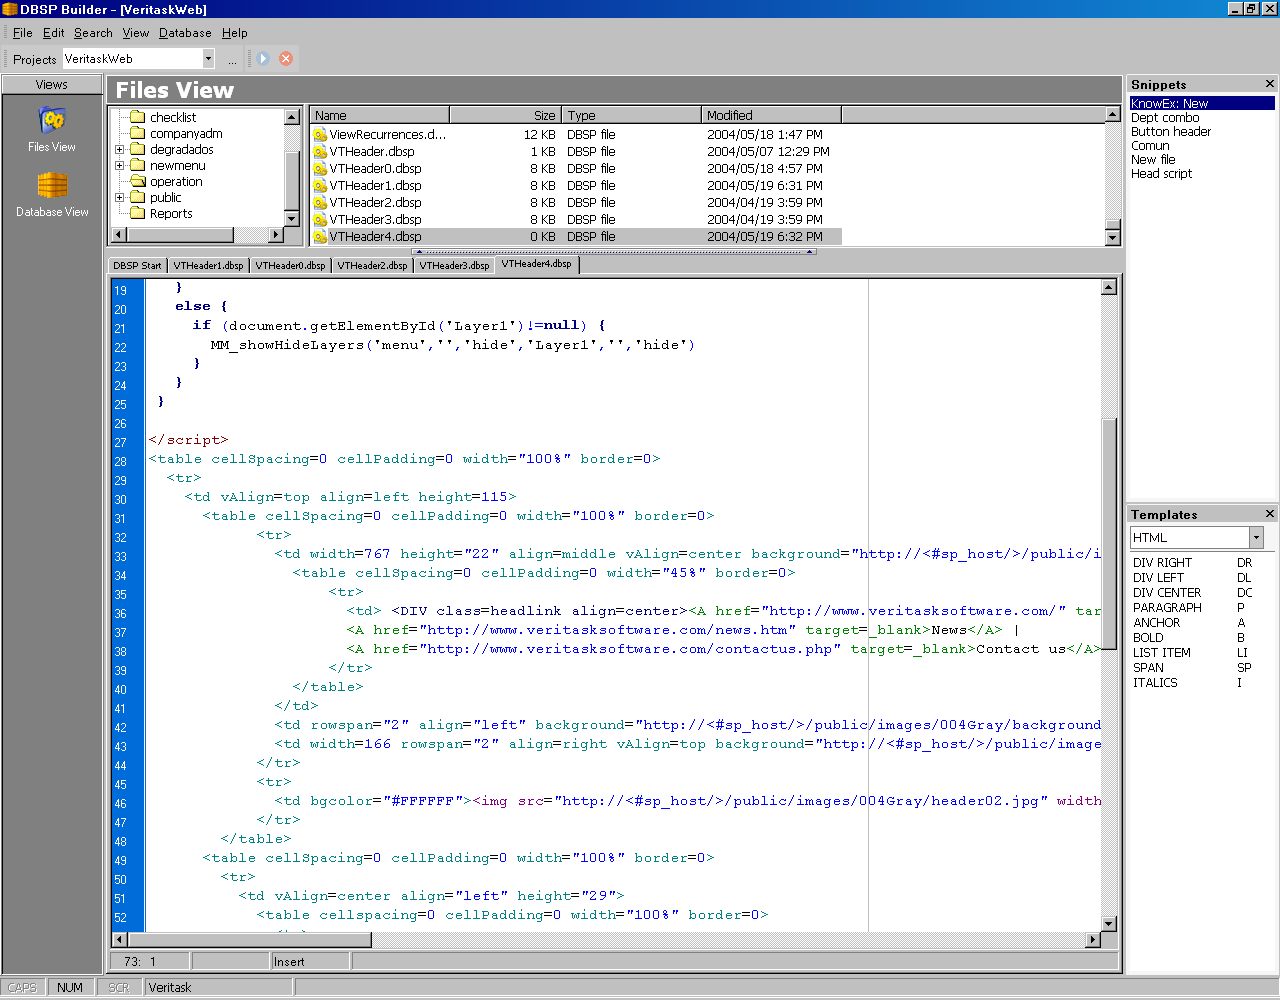1280x1000 pixels.
Task: Insert the ANCHOR template
Action: click(x=1156, y=622)
